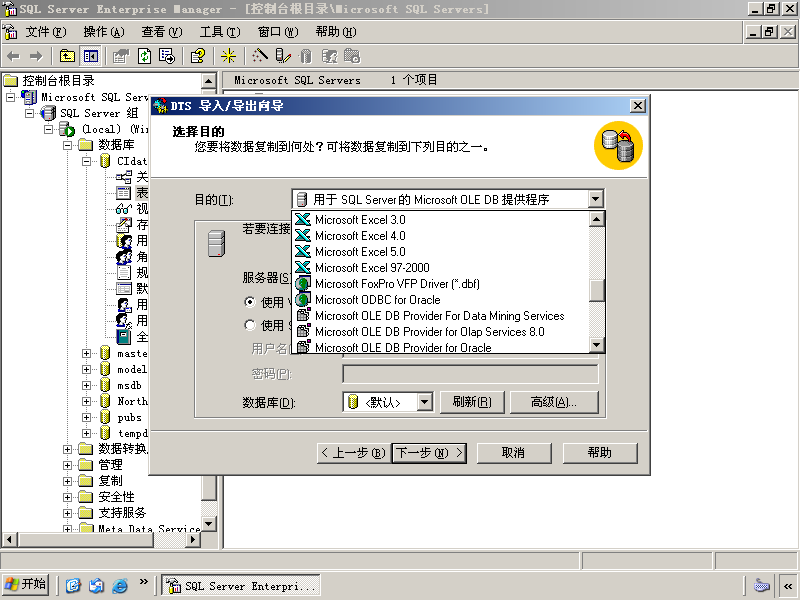Click the 上一步(B) back button

354,453
